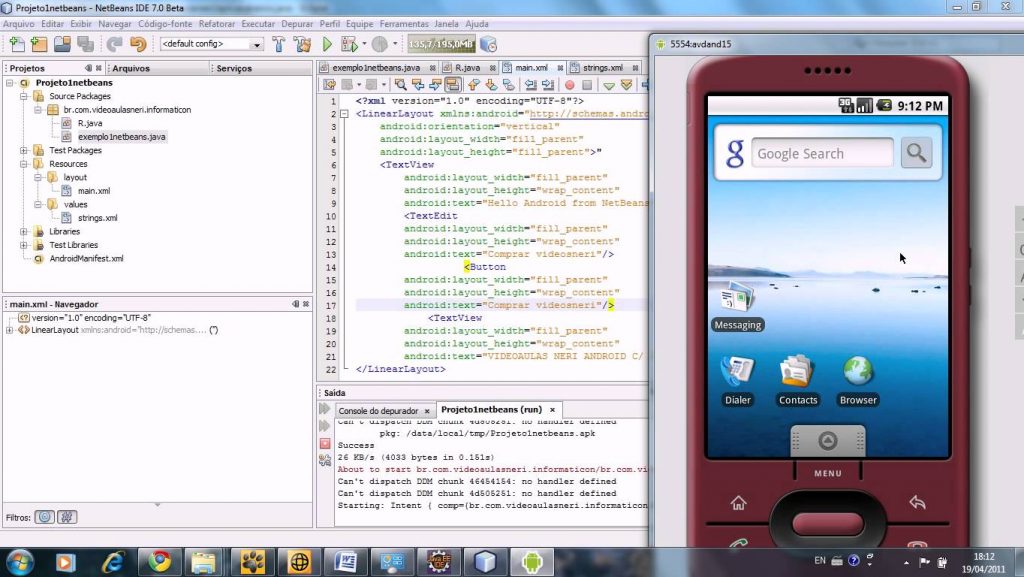Open the Depurar menu
The width and height of the screenshot is (1024, 577).
pos(297,23)
